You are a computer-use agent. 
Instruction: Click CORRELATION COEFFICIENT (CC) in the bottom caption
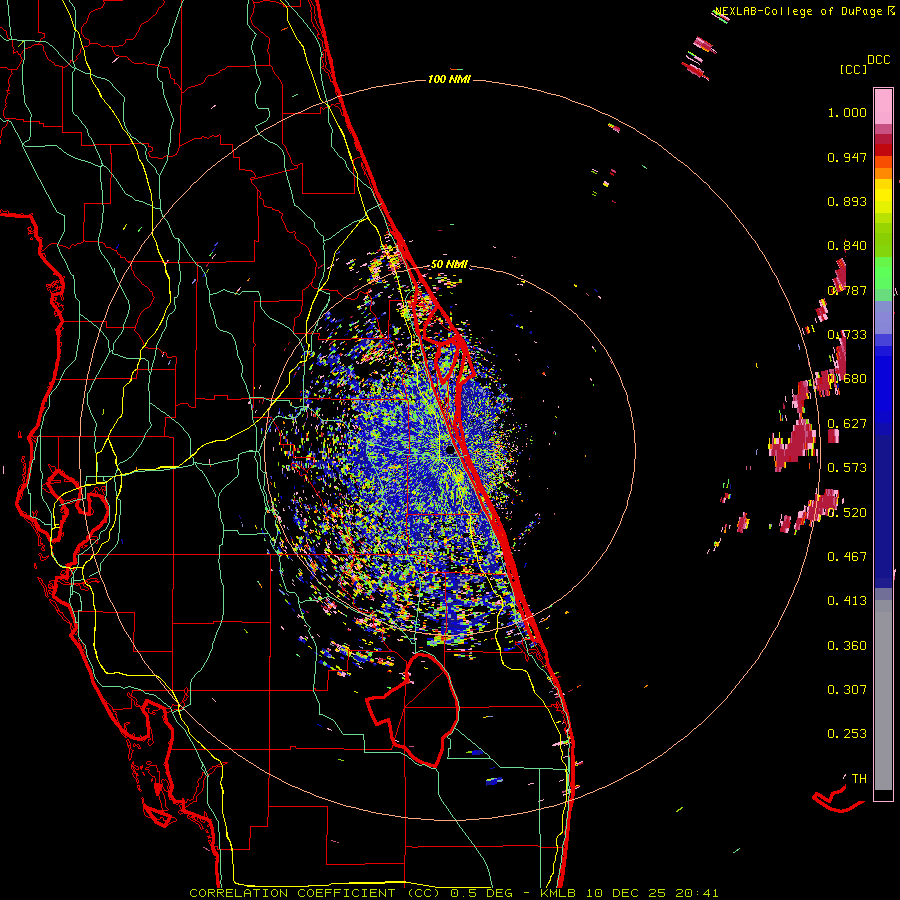click(x=315, y=893)
